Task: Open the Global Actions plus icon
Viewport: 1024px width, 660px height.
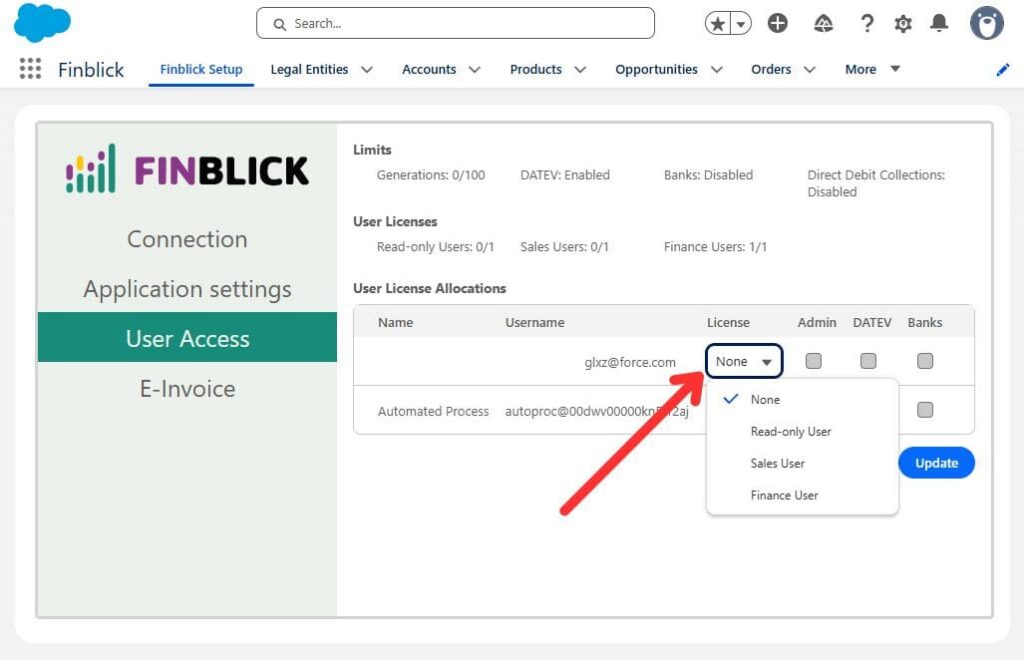Action: click(777, 24)
